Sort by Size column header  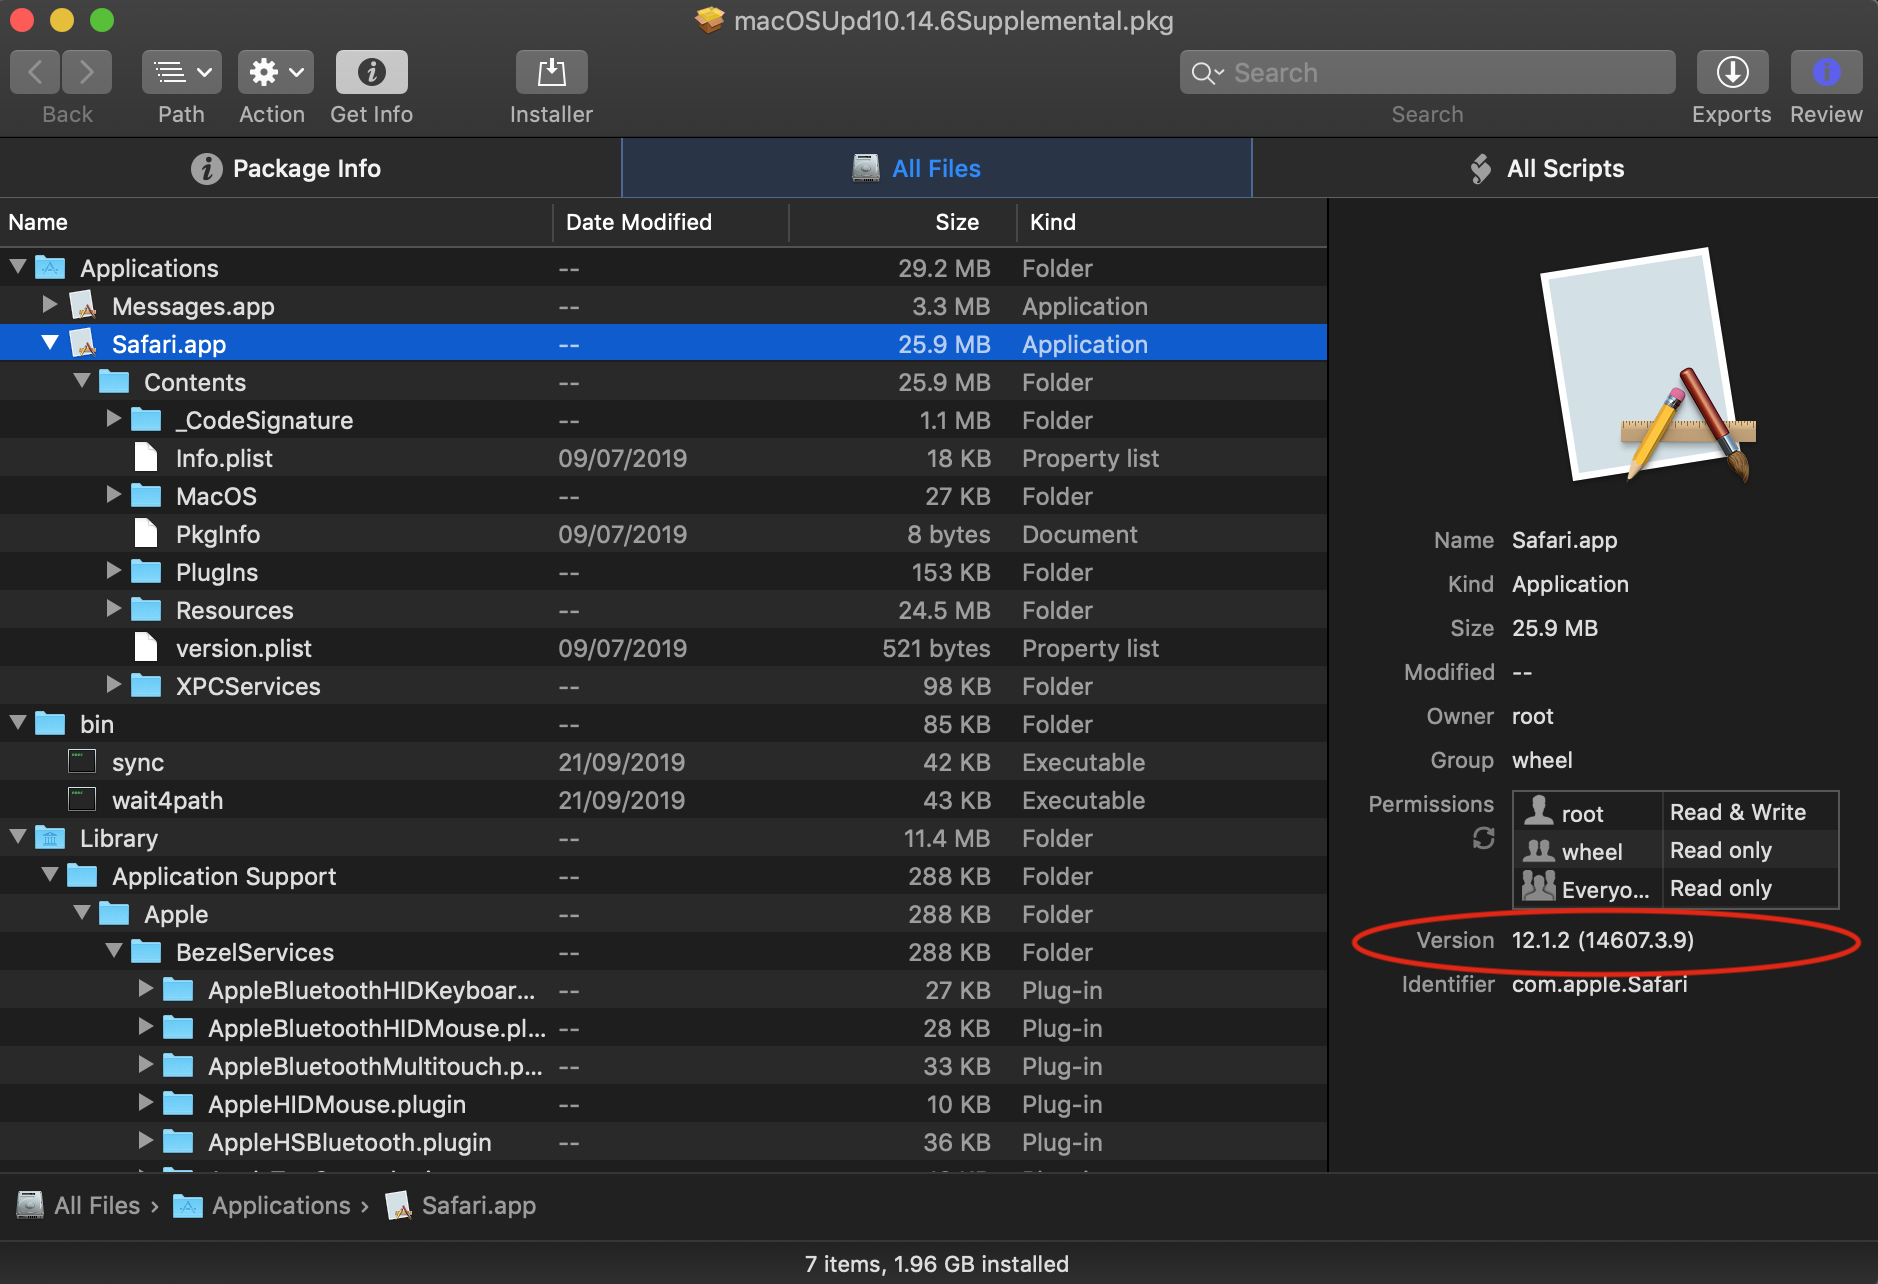pyautogui.click(x=903, y=222)
